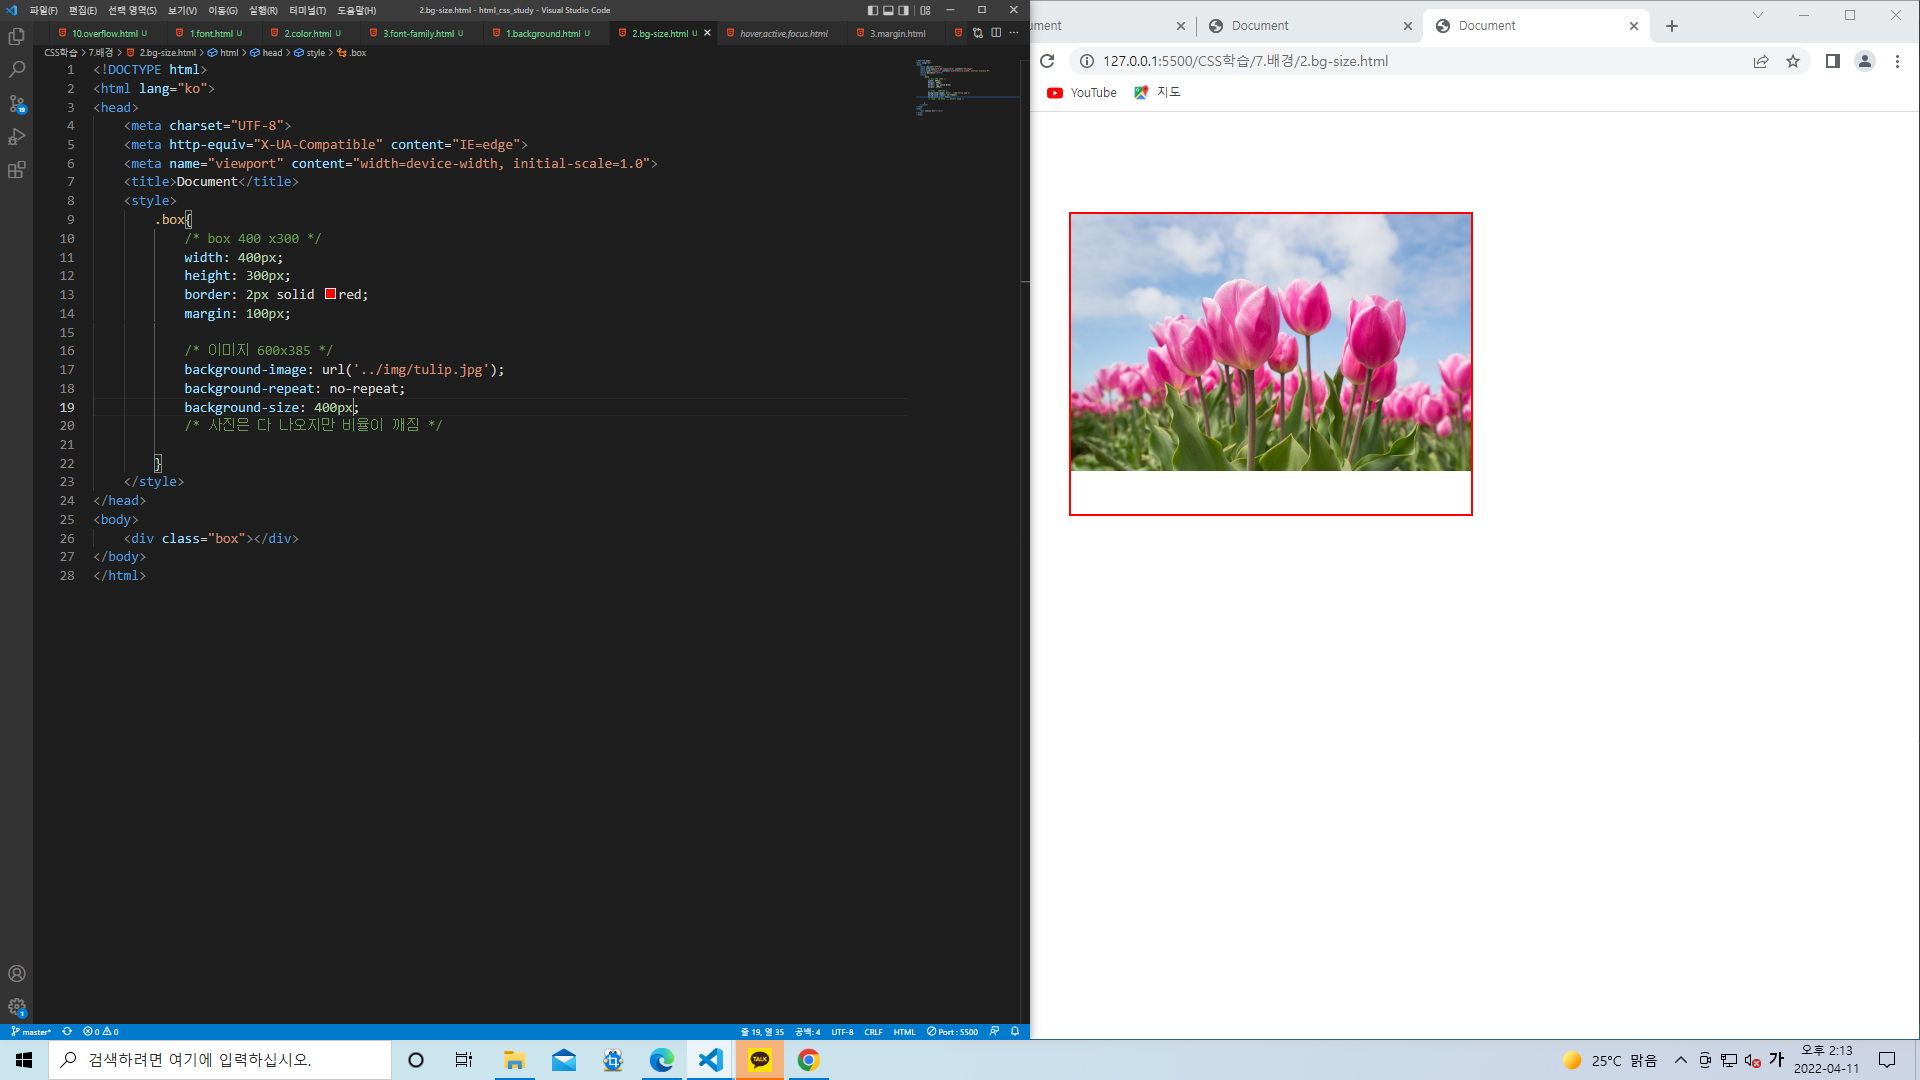The width and height of the screenshot is (1920, 1080).
Task: Open the 도움말(H) menu
Action: [356, 10]
